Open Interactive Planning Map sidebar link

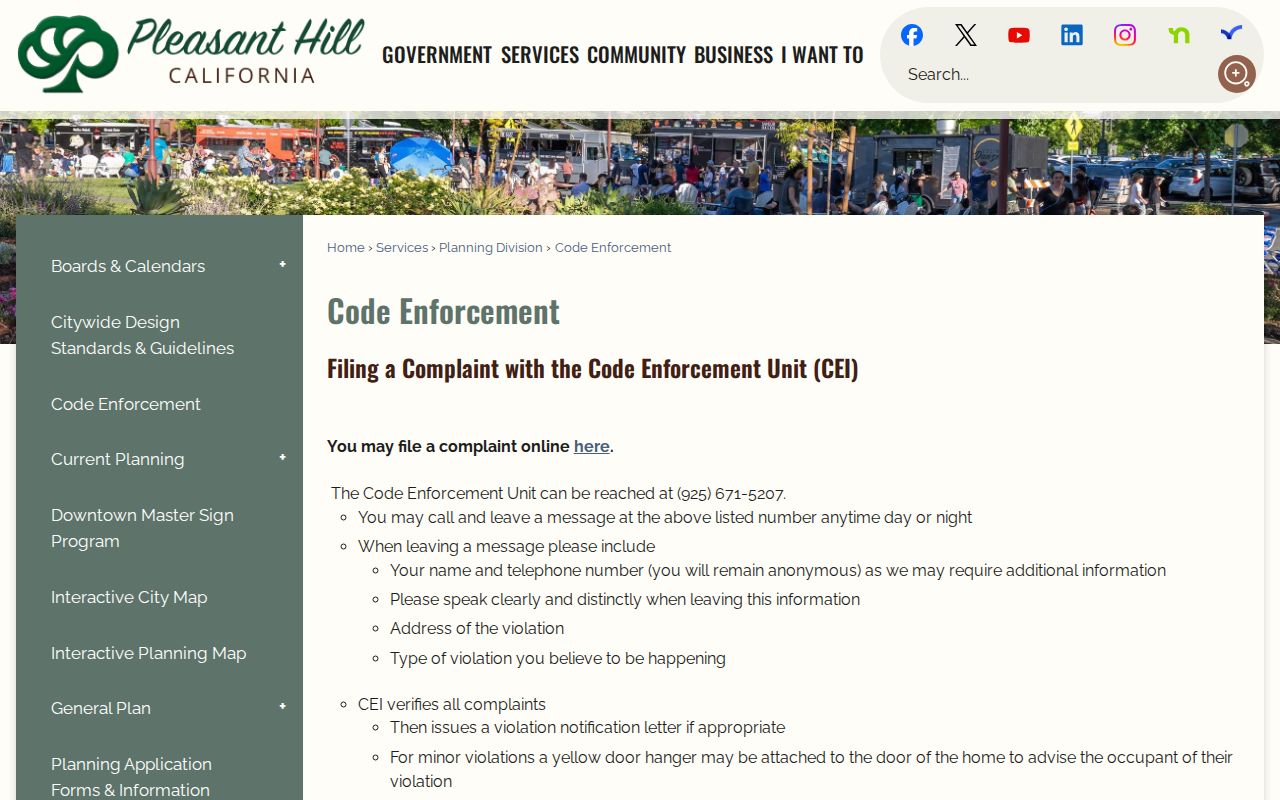point(149,653)
